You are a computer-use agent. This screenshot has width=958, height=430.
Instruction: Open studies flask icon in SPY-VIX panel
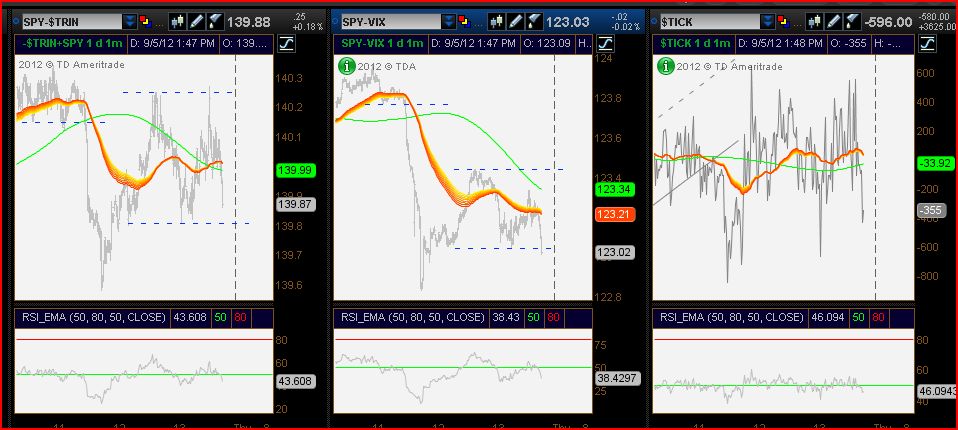point(533,22)
